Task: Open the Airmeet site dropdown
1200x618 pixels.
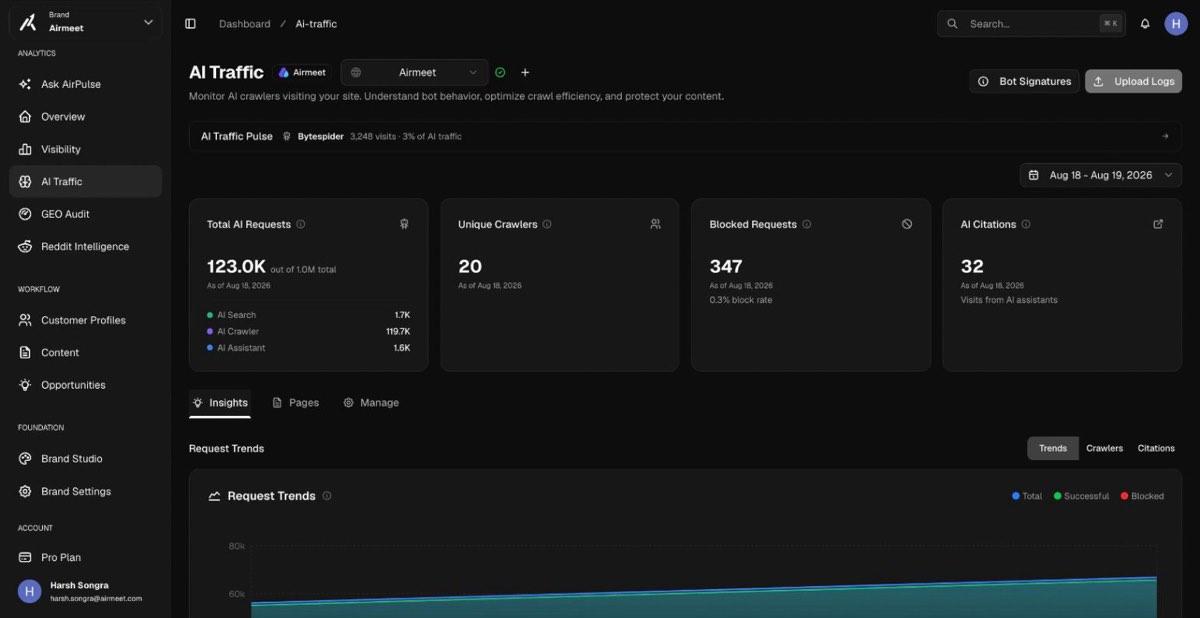Action: [414, 72]
